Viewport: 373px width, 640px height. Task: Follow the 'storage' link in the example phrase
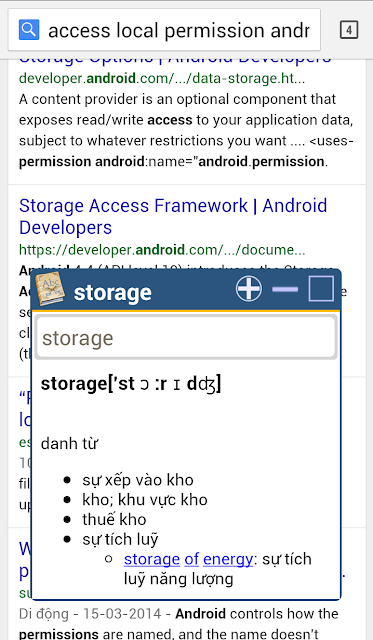click(152, 559)
